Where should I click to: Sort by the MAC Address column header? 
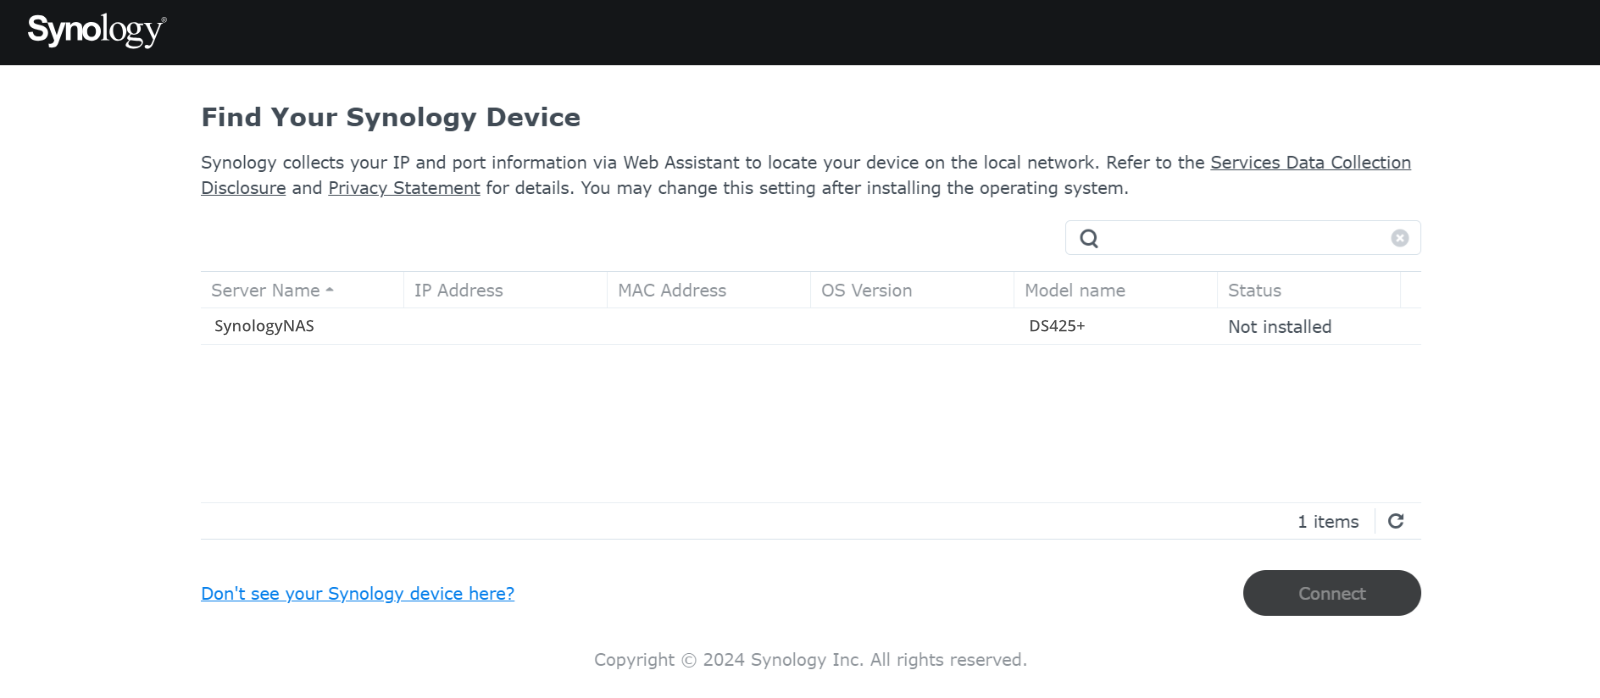(672, 291)
